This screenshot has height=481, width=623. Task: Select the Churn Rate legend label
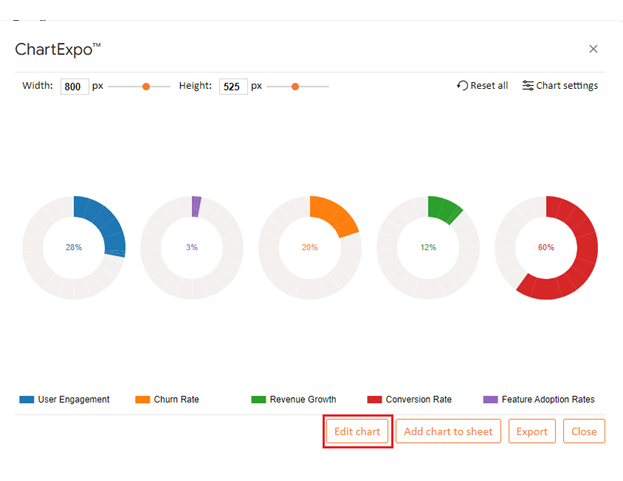click(176, 400)
